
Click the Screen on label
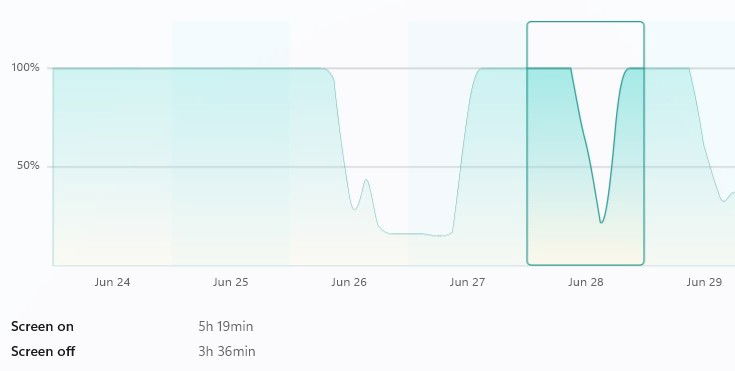[42, 326]
